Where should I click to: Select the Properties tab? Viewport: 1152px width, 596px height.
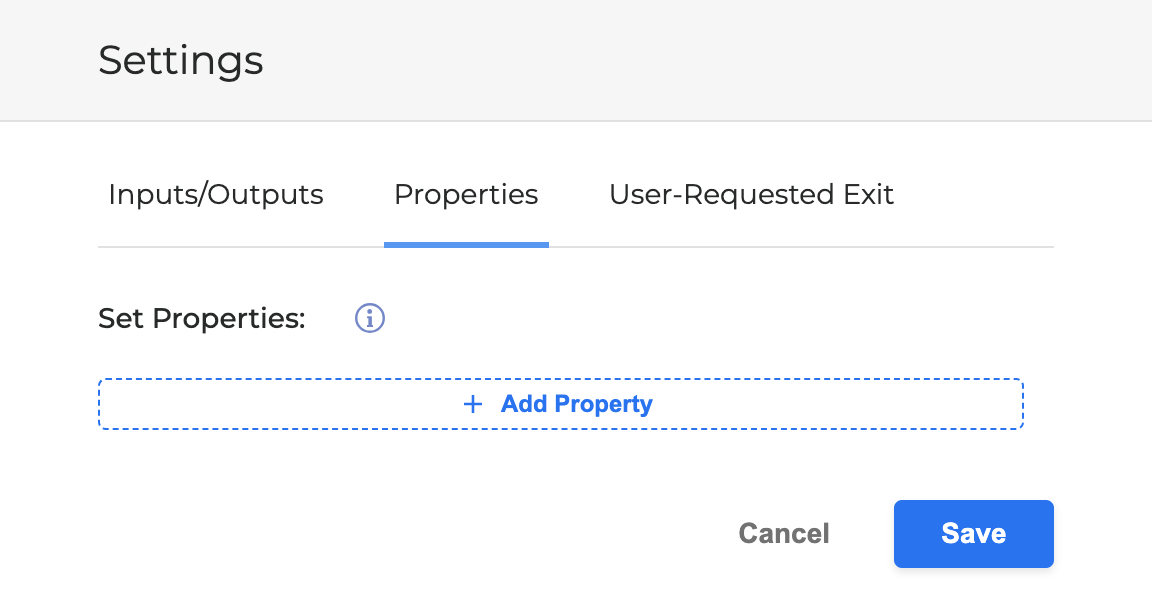pos(466,194)
